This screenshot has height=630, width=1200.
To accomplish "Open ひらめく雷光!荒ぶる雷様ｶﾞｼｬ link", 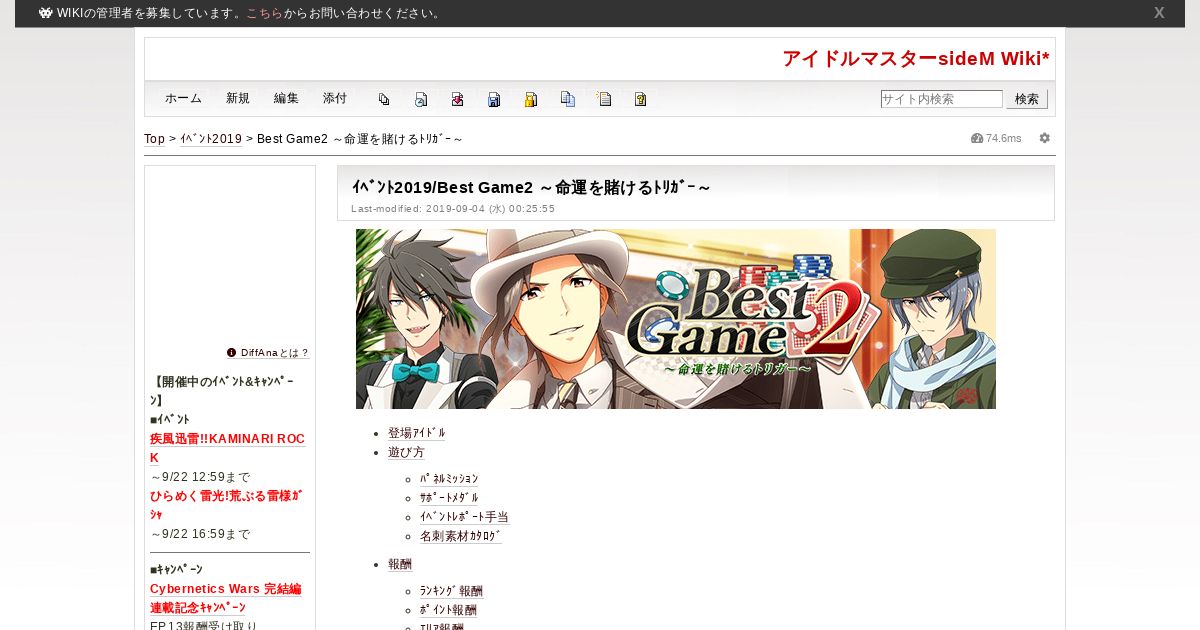I will pyautogui.click(x=226, y=504).
